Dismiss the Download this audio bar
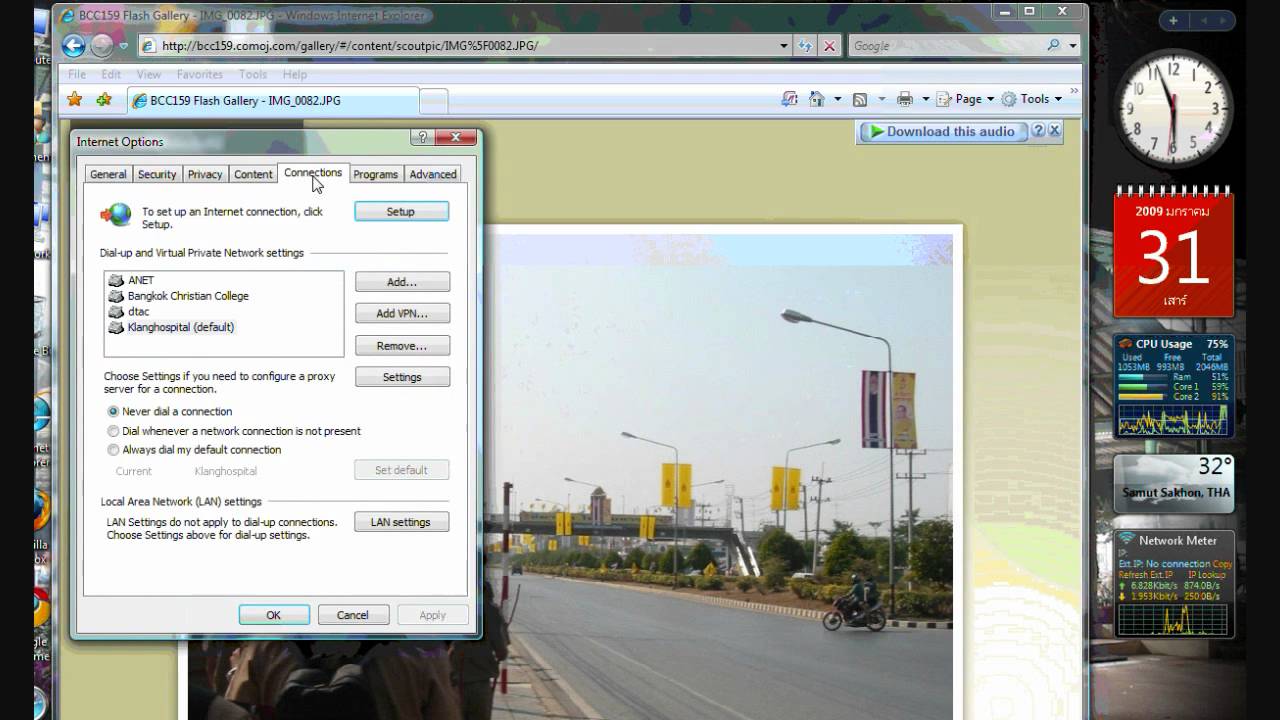This screenshot has width=1280, height=720. click(x=1054, y=131)
